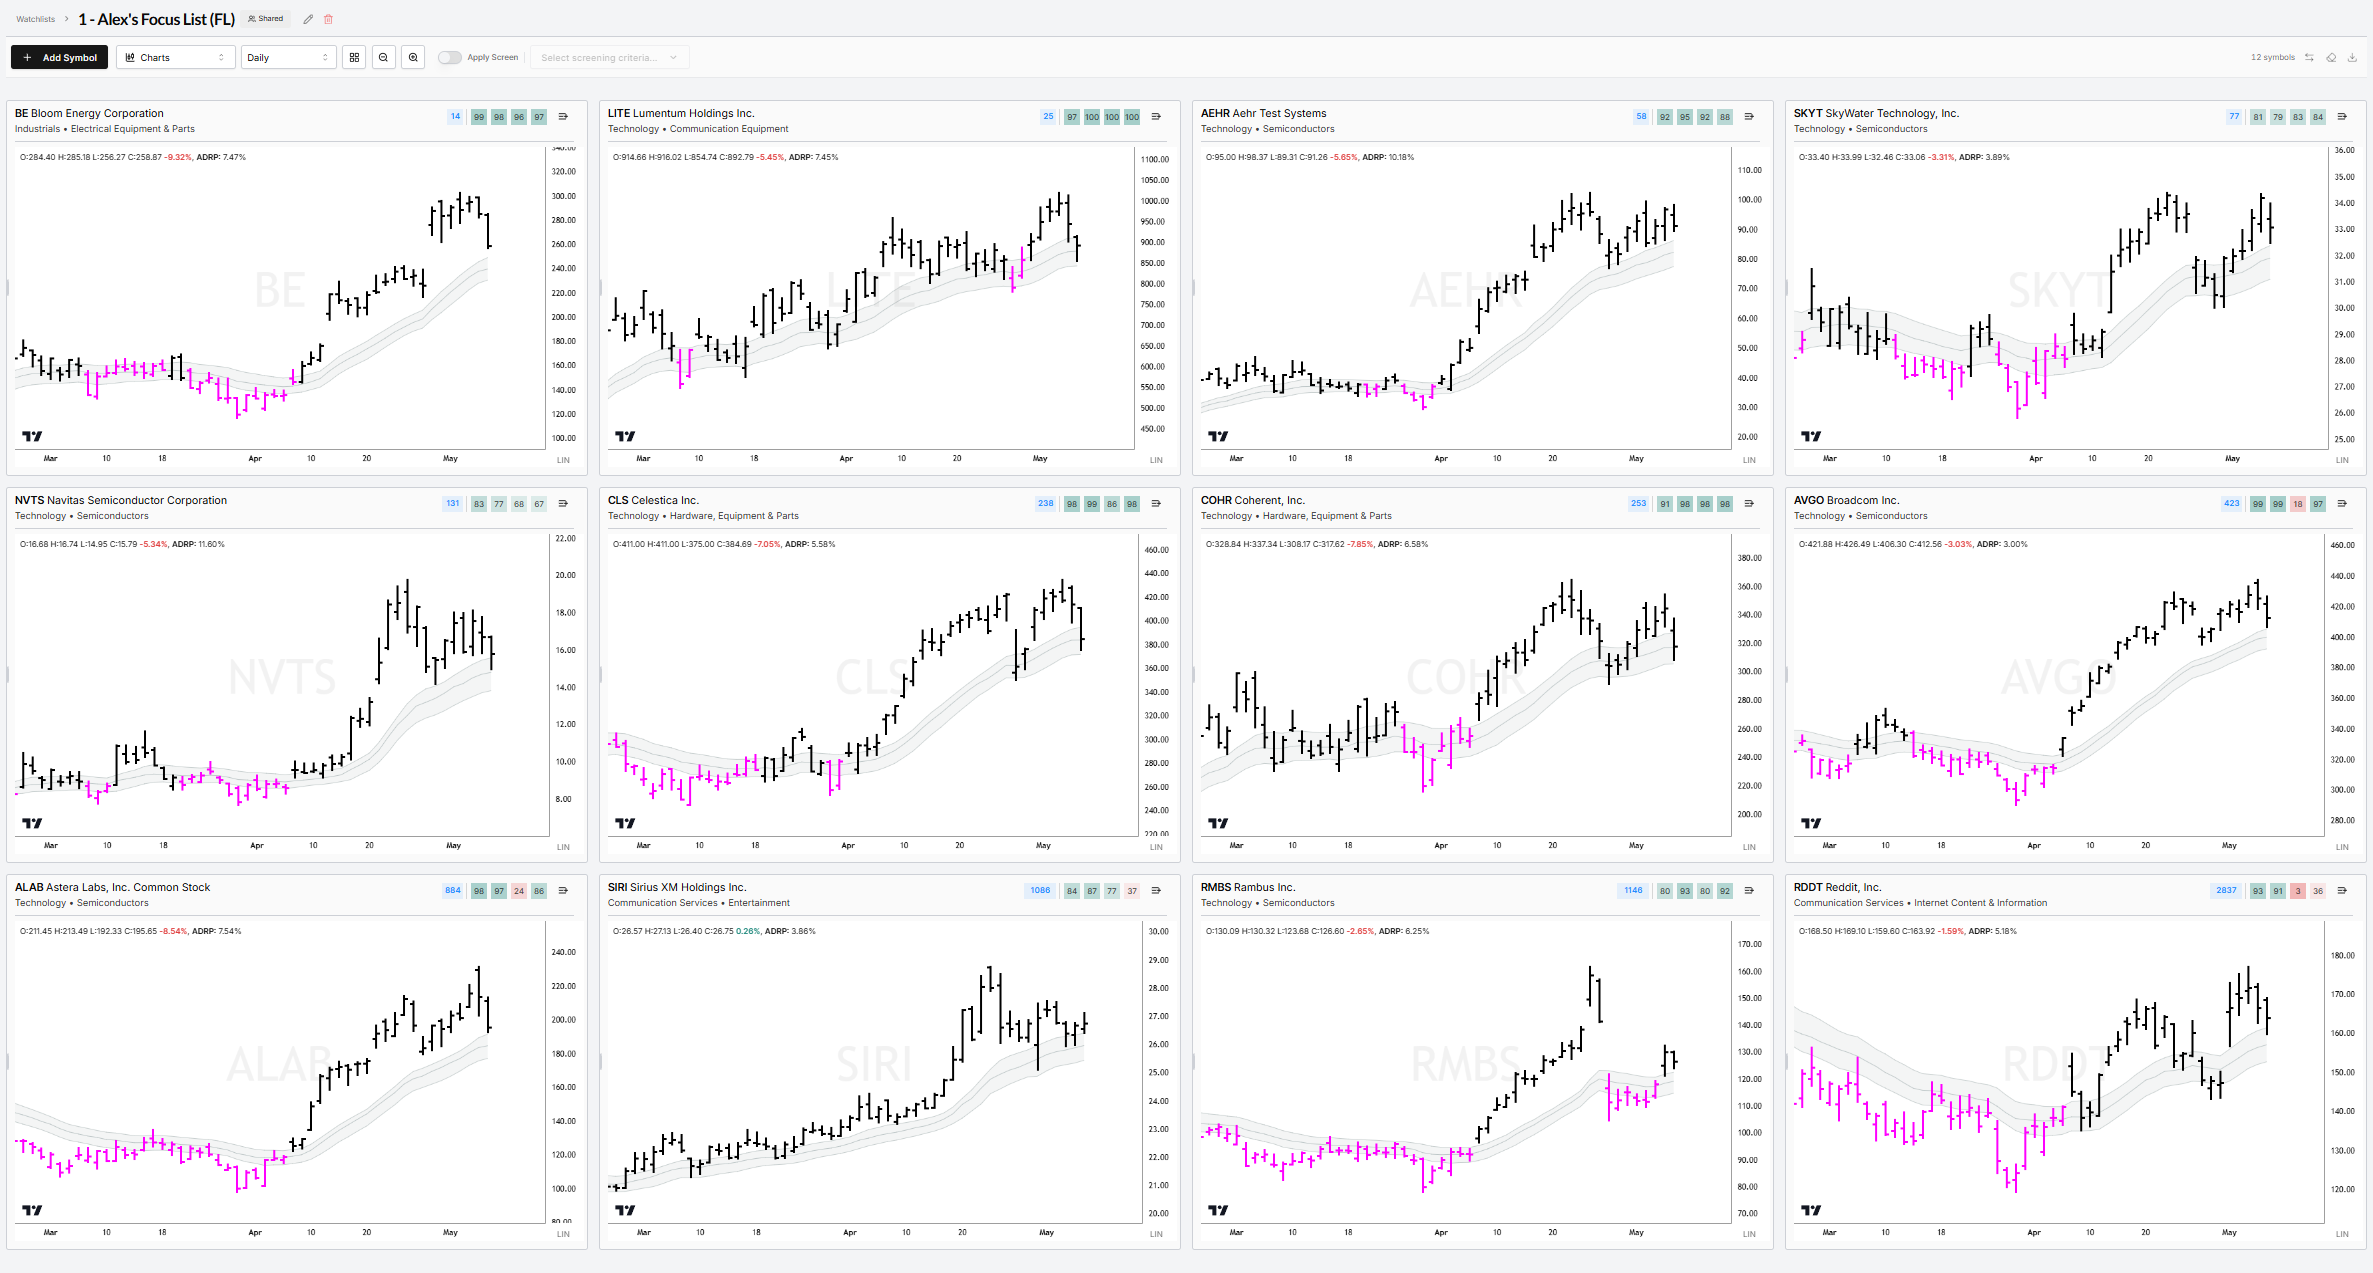
Task: Click the pencil icon to rename watchlist
Action: tap(308, 19)
